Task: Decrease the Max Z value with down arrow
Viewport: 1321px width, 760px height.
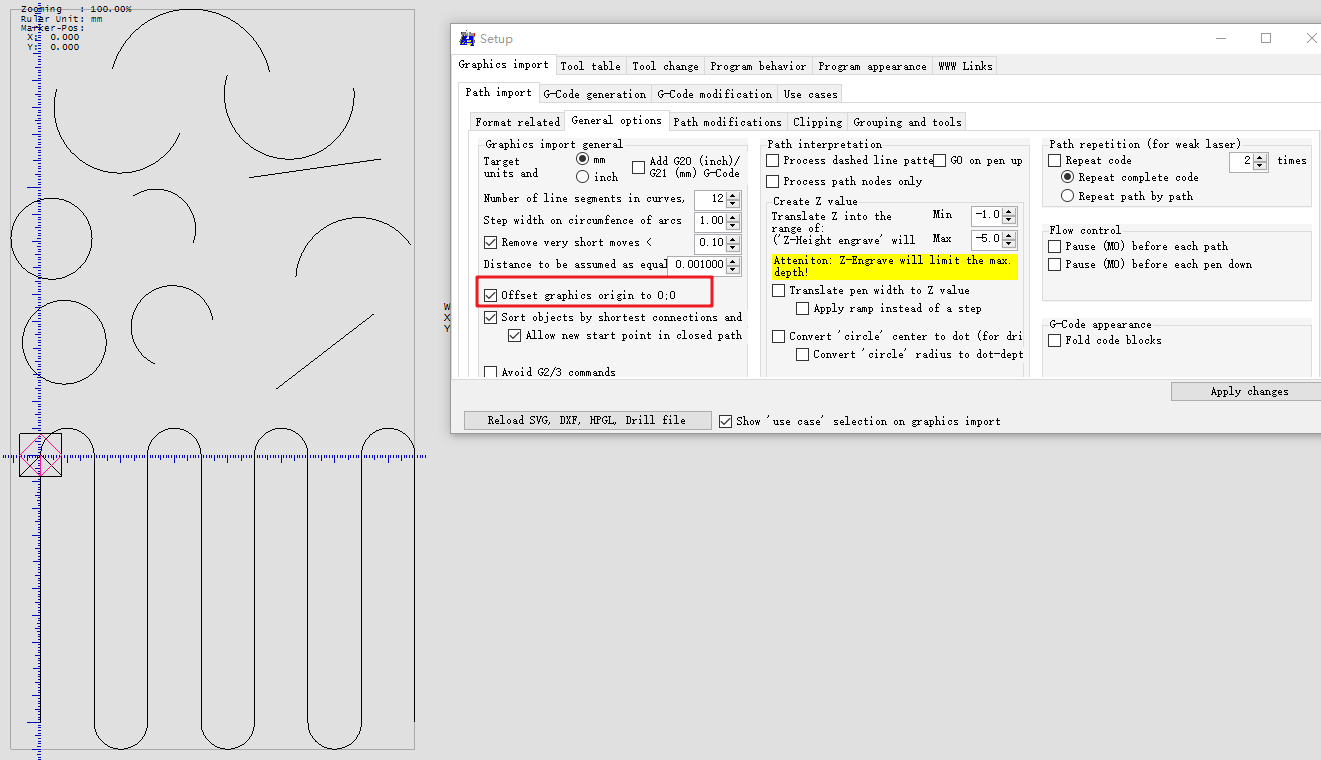Action: 1010,244
